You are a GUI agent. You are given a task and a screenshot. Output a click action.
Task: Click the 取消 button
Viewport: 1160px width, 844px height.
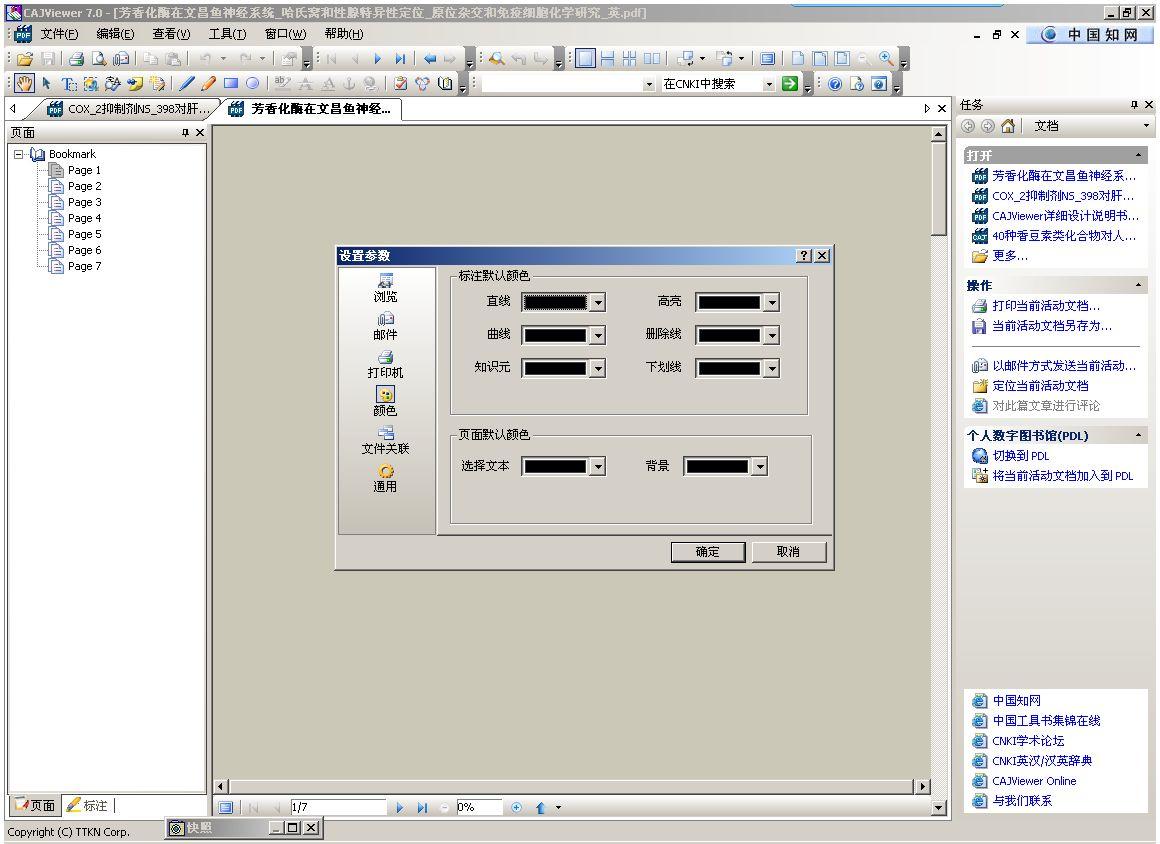click(788, 552)
